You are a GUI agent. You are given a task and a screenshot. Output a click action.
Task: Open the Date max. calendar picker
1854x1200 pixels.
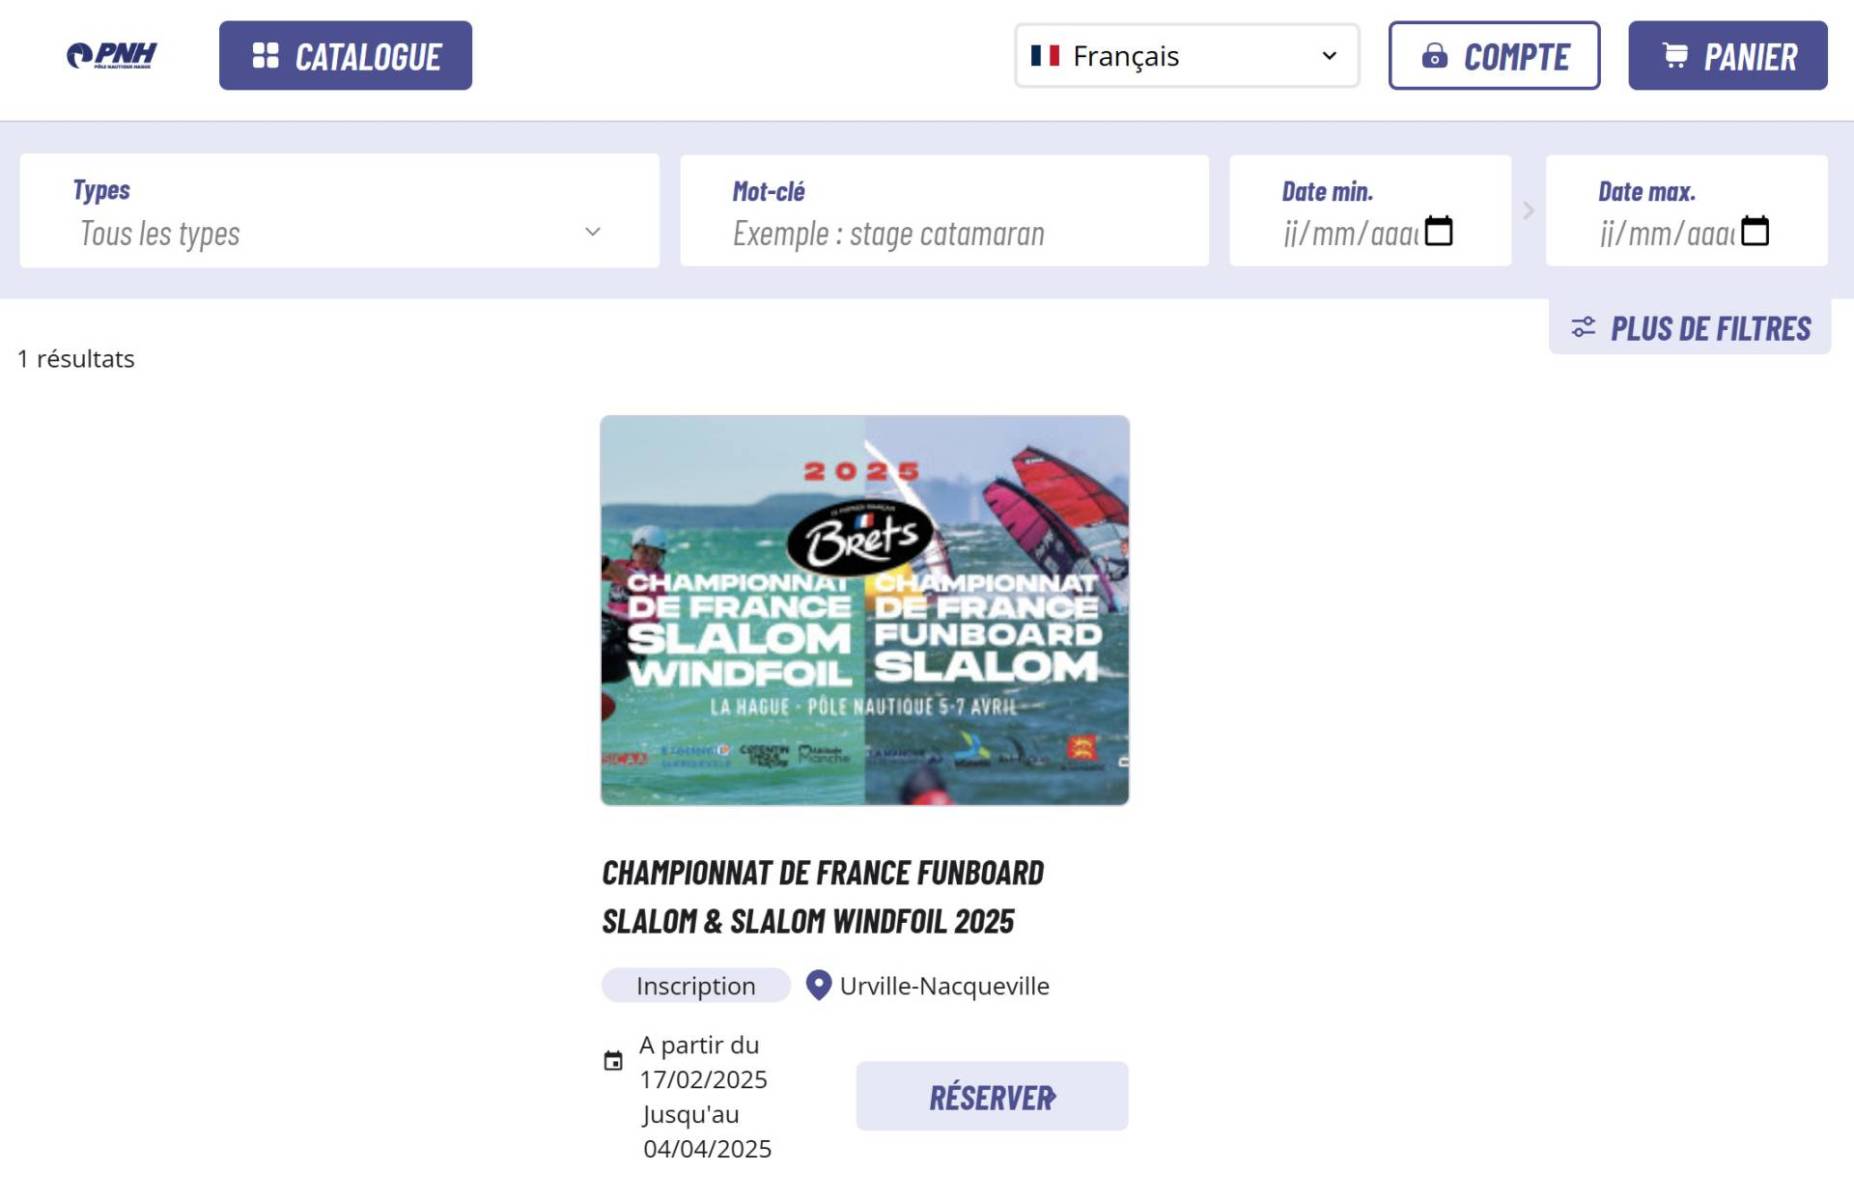pyautogui.click(x=1754, y=231)
